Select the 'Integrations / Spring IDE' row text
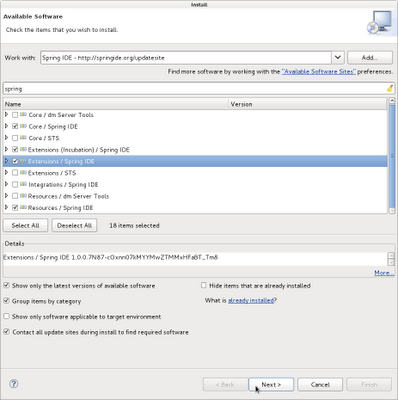 (63, 184)
